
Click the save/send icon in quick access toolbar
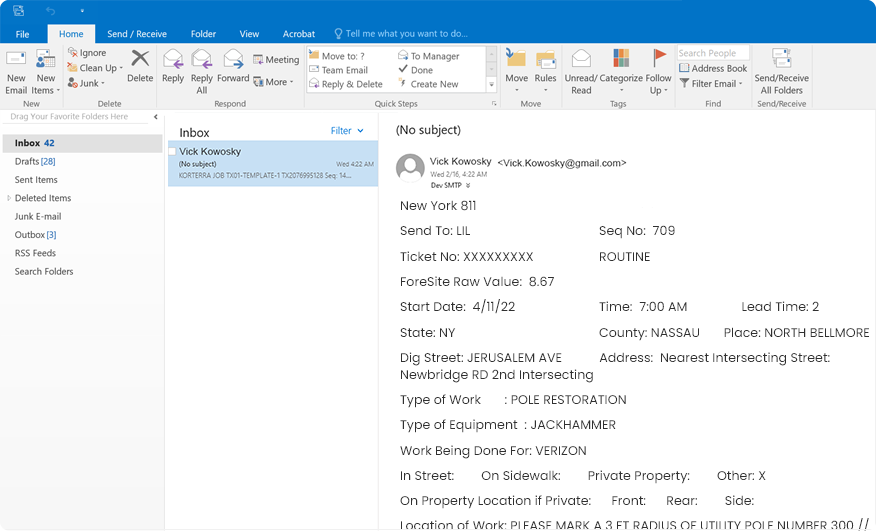[18, 10]
